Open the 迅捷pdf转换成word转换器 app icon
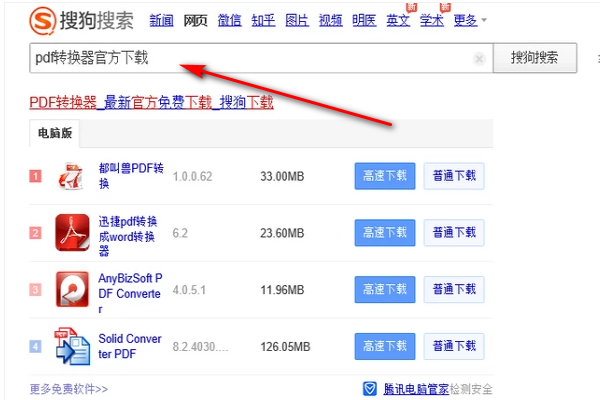 (72, 233)
